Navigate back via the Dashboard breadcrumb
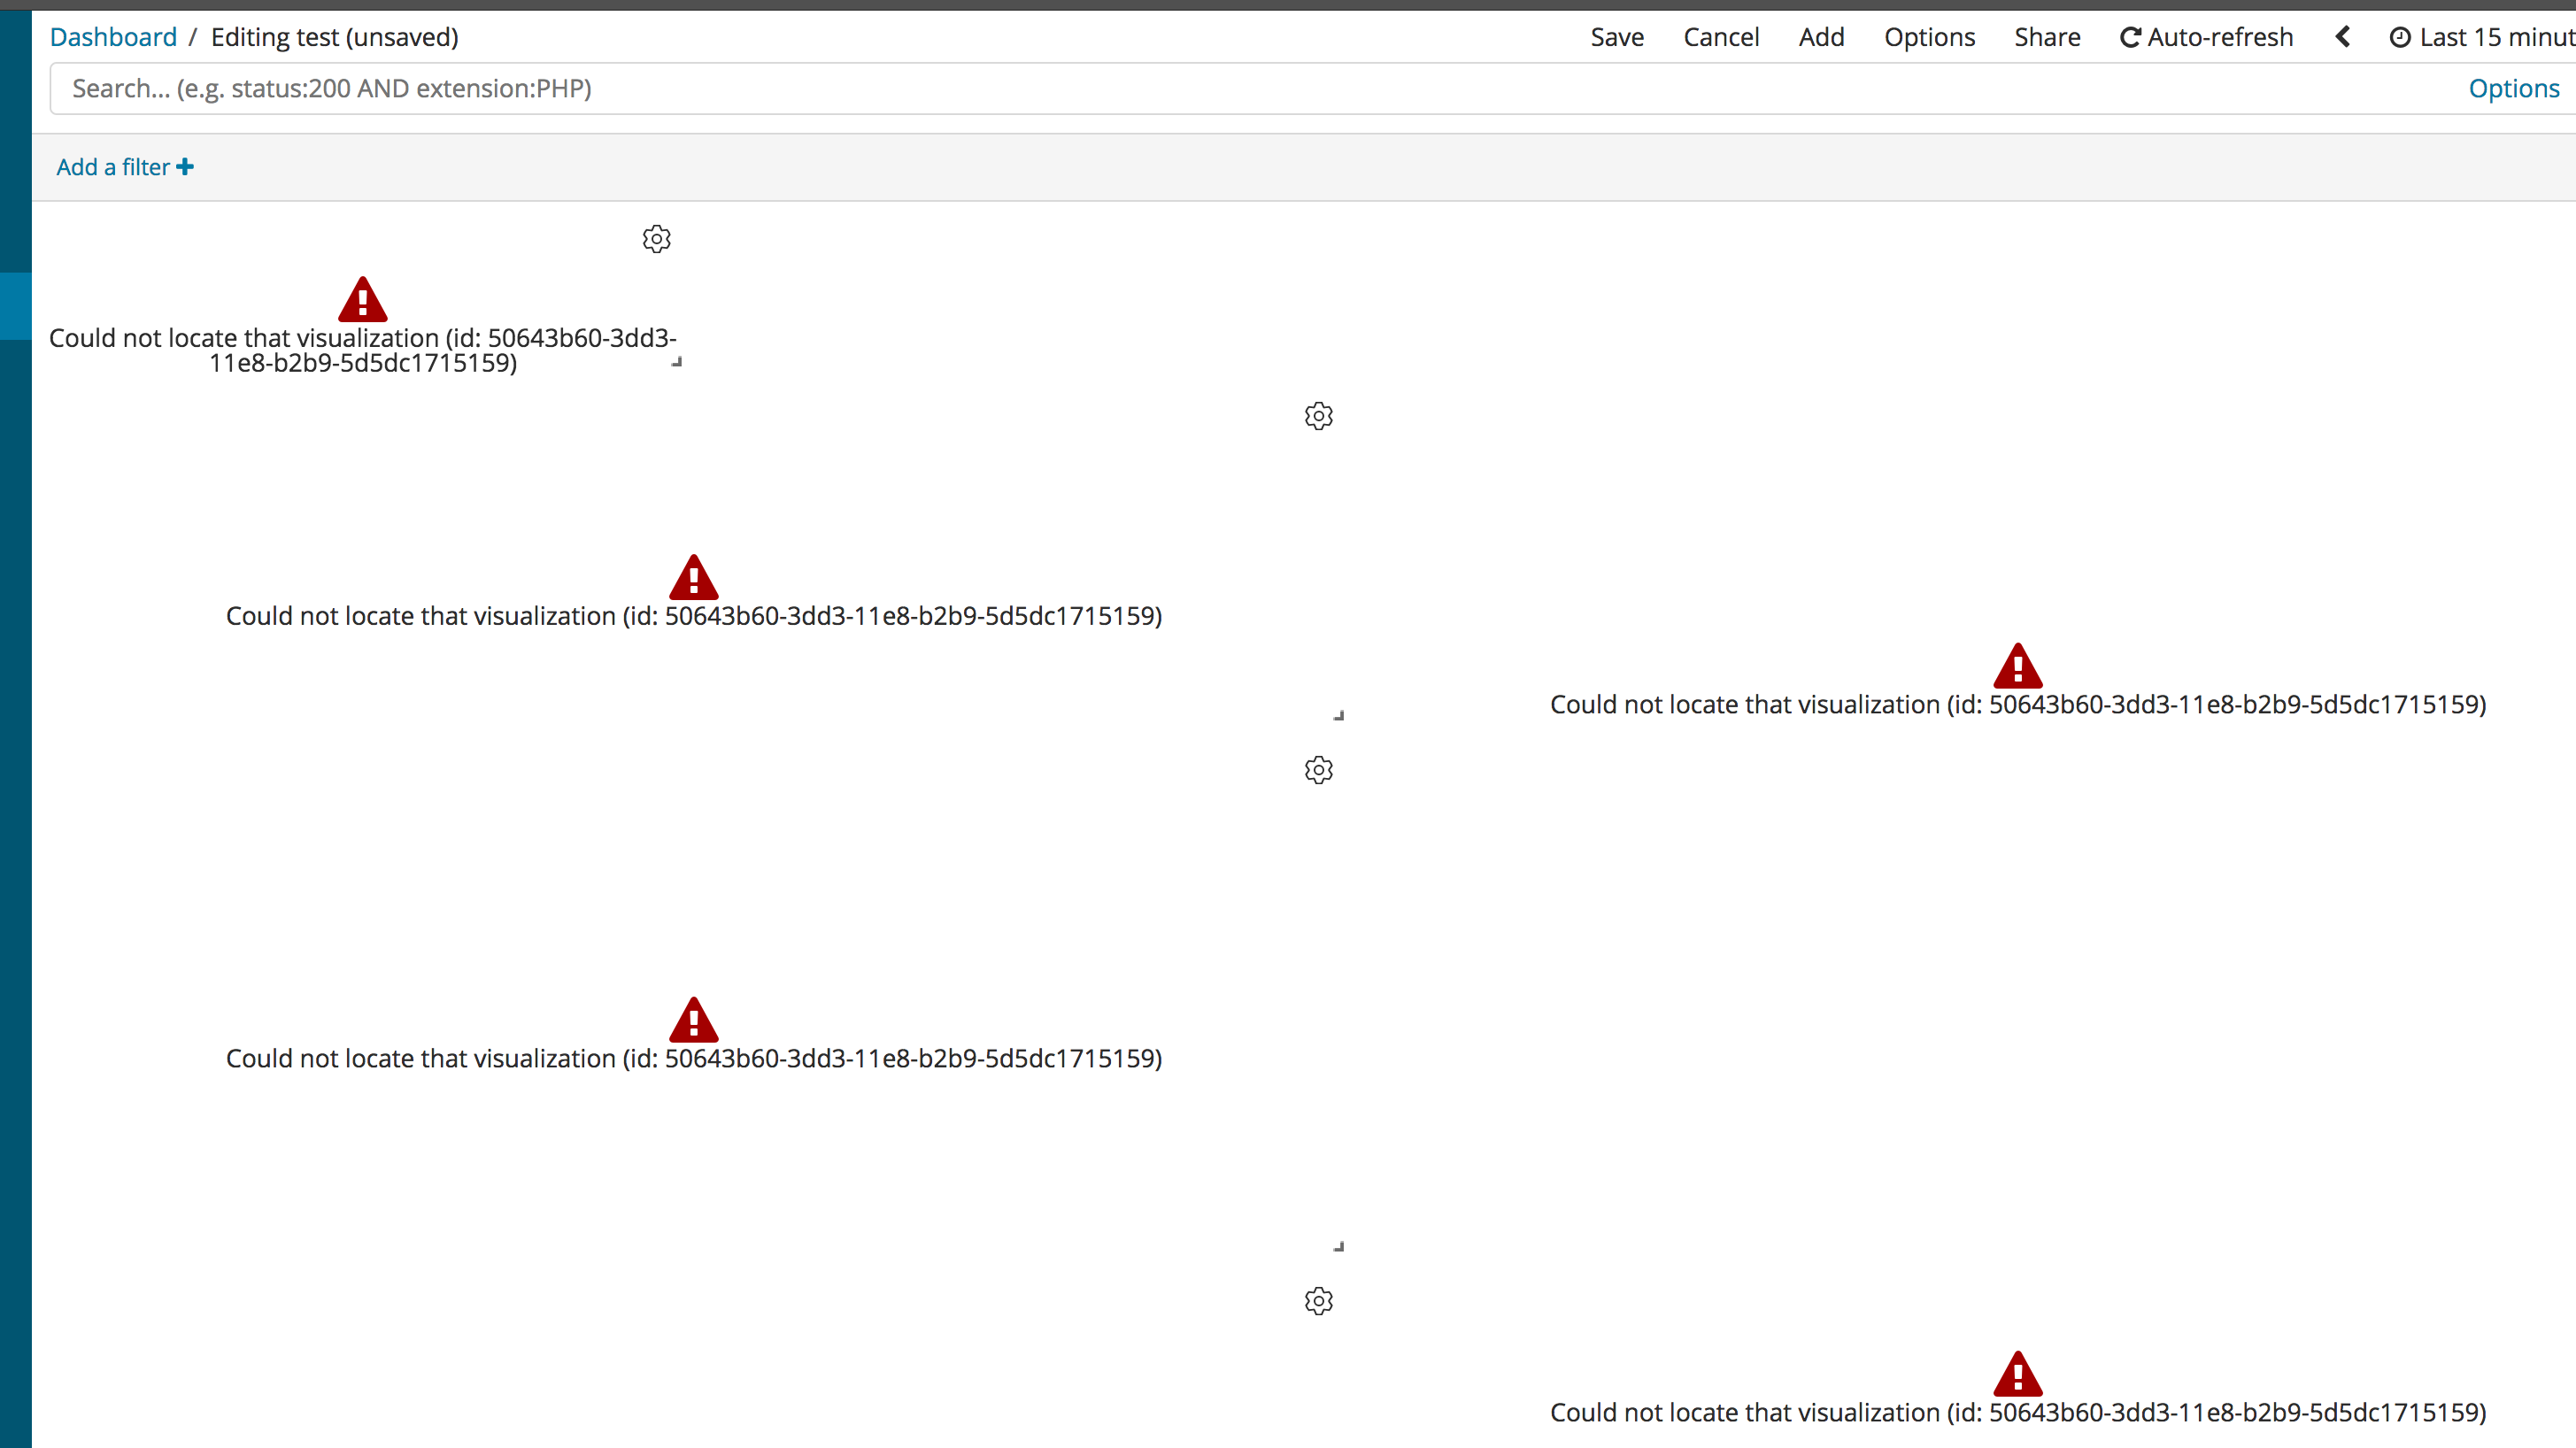 tap(112, 36)
